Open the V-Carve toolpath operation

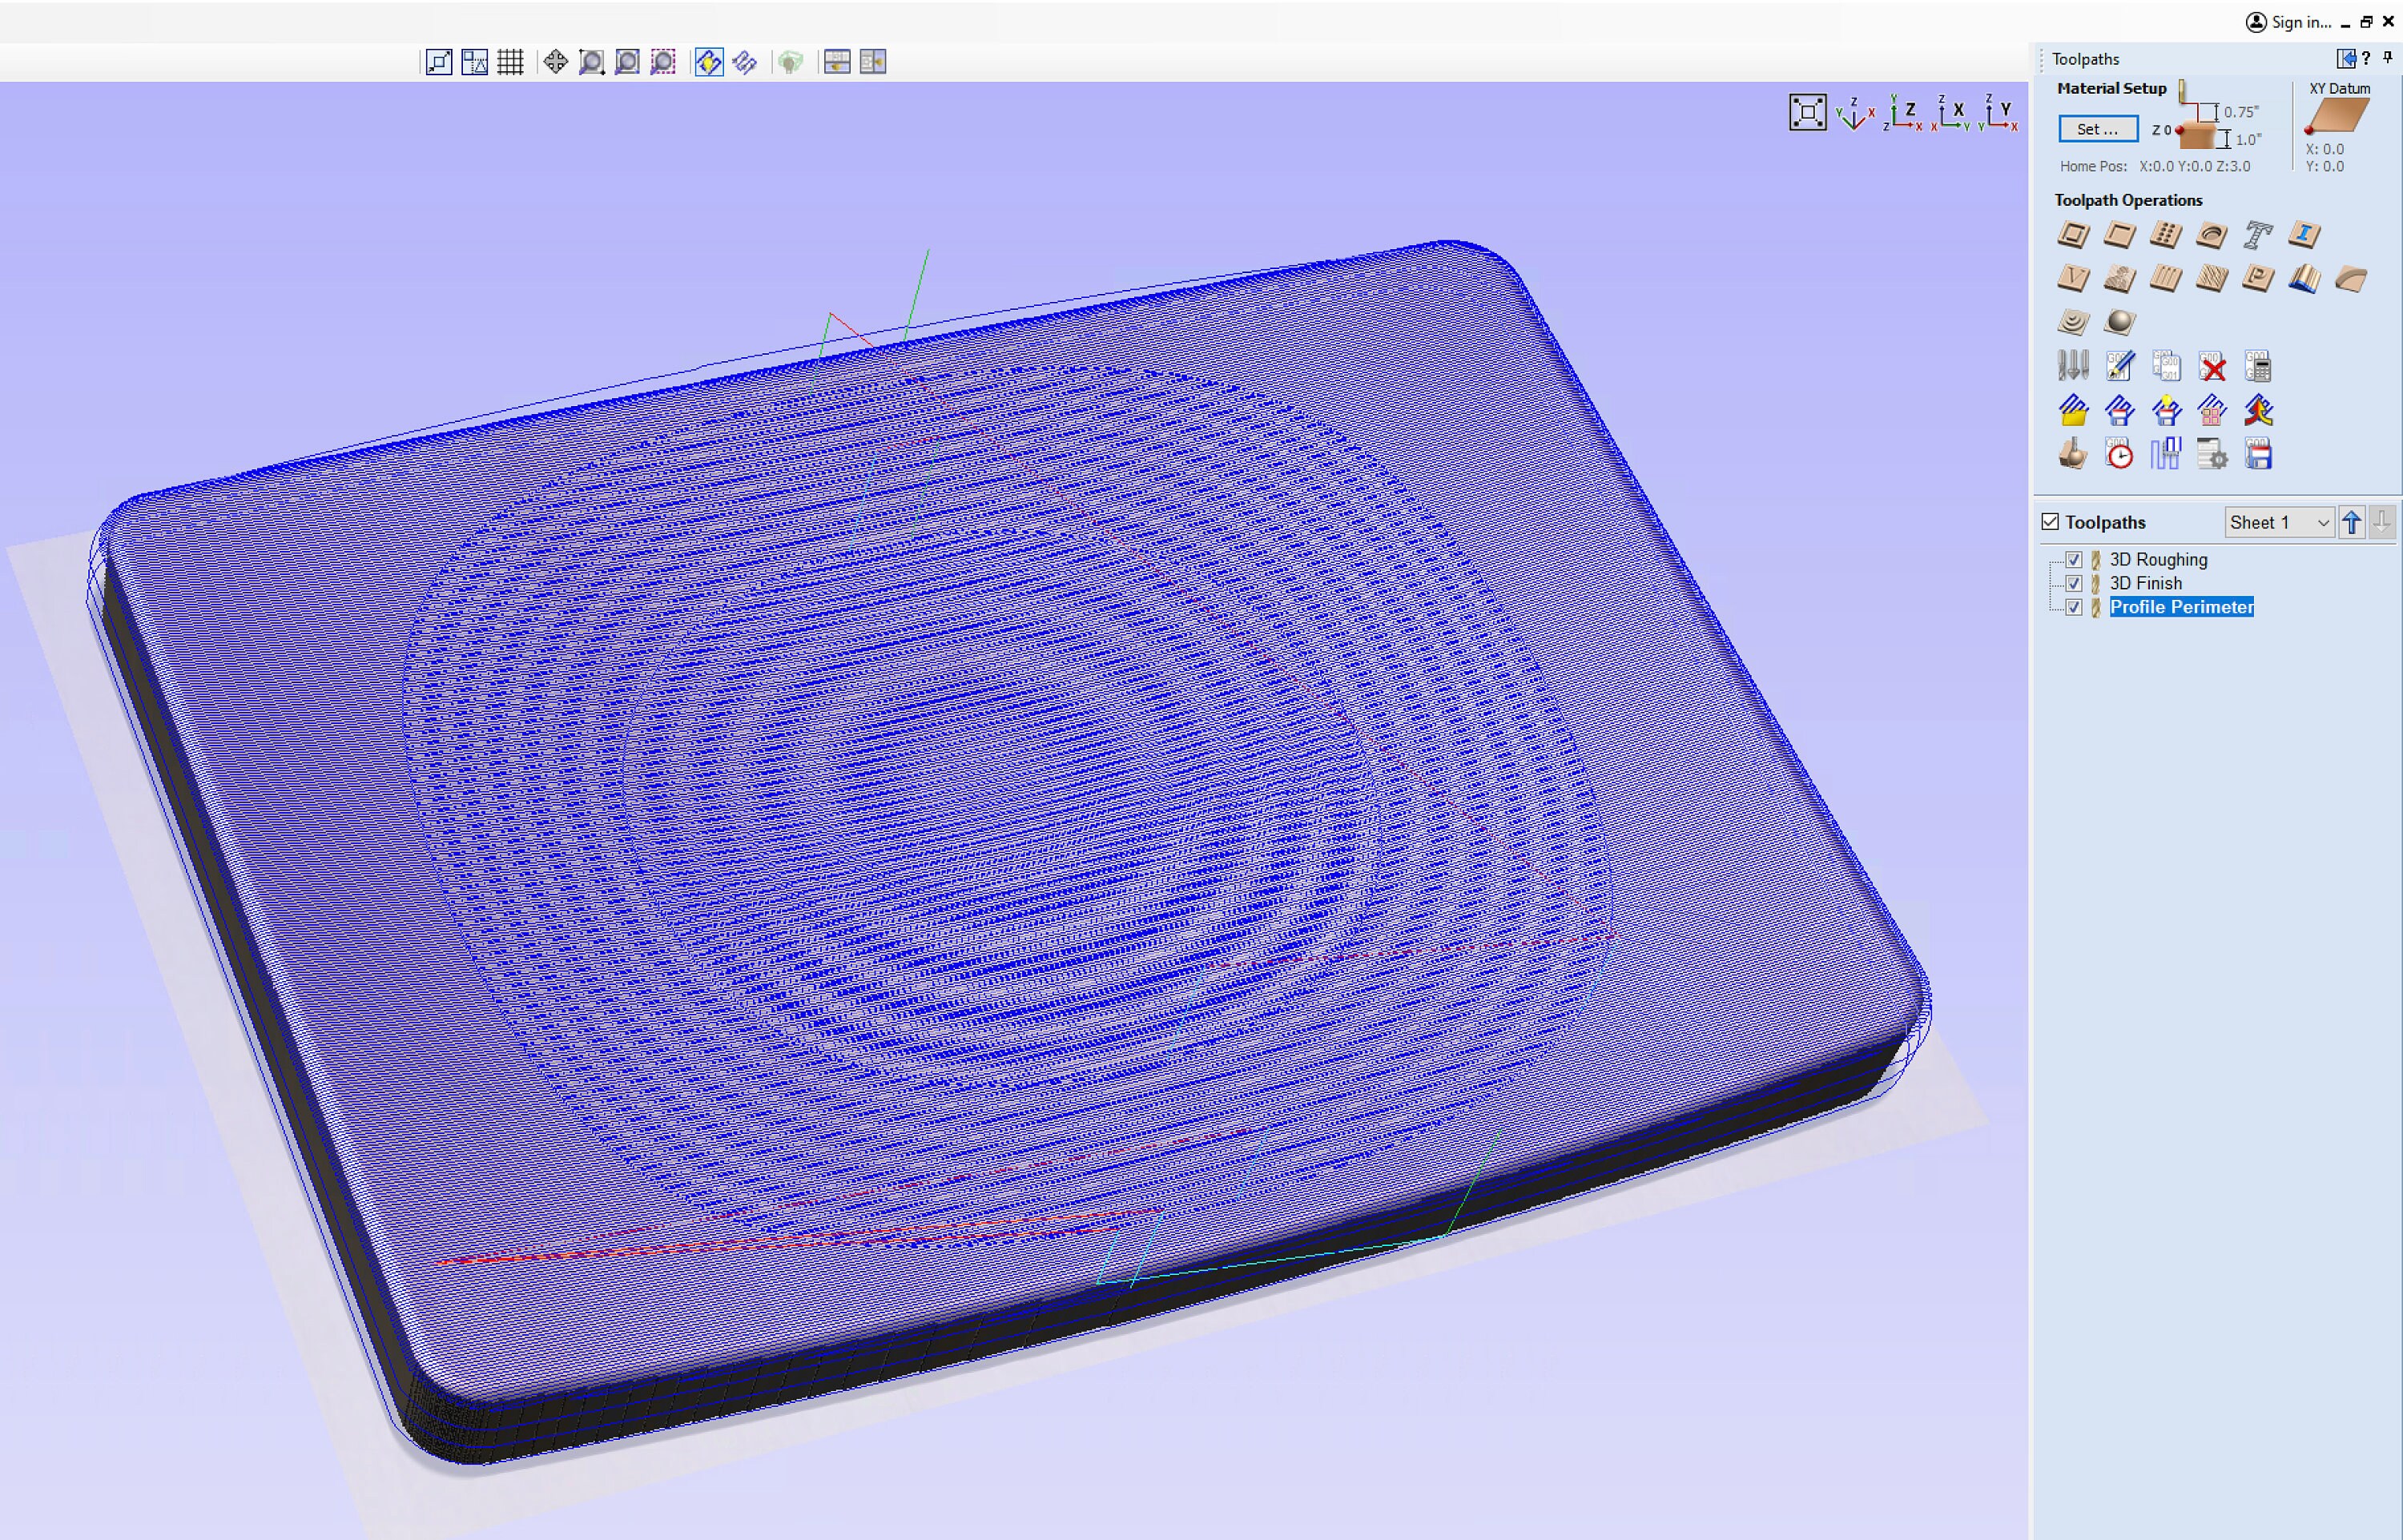point(2072,279)
